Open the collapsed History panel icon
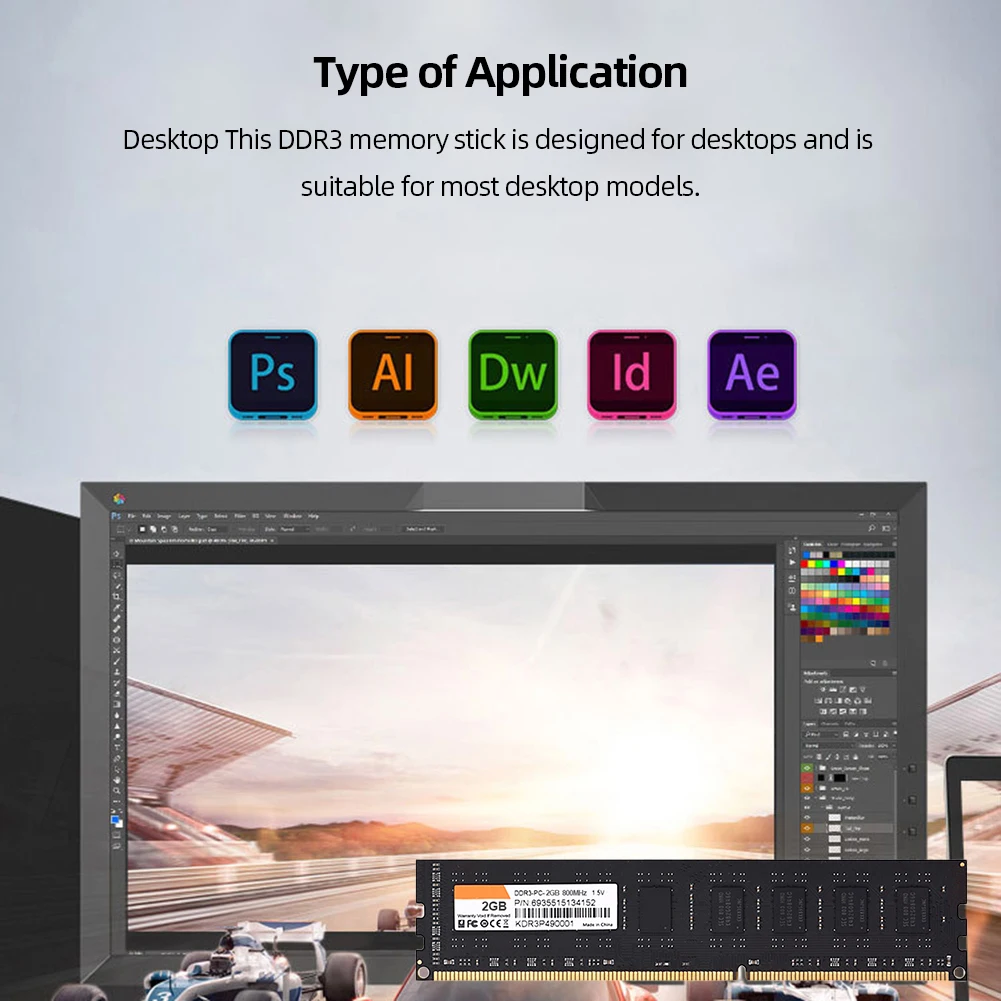This screenshot has height=1001, width=1001. [x=792, y=550]
